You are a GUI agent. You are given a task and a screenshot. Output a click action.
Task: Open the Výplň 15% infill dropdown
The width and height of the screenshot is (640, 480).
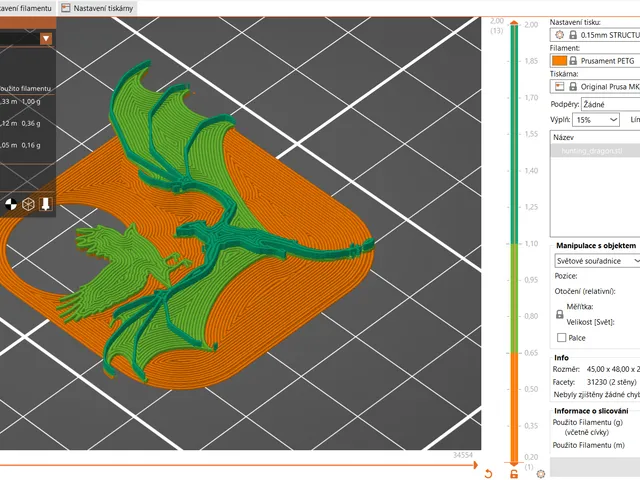tap(596, 120)
